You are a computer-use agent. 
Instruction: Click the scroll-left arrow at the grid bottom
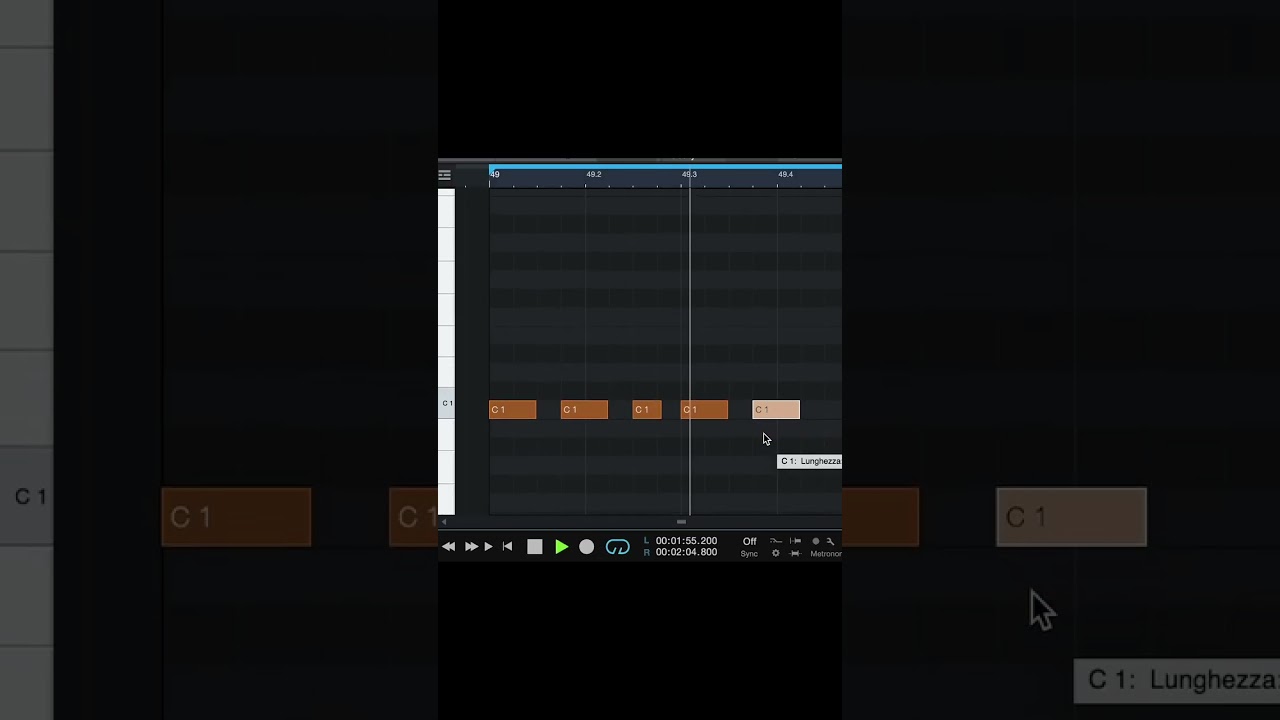coord(444,522)
